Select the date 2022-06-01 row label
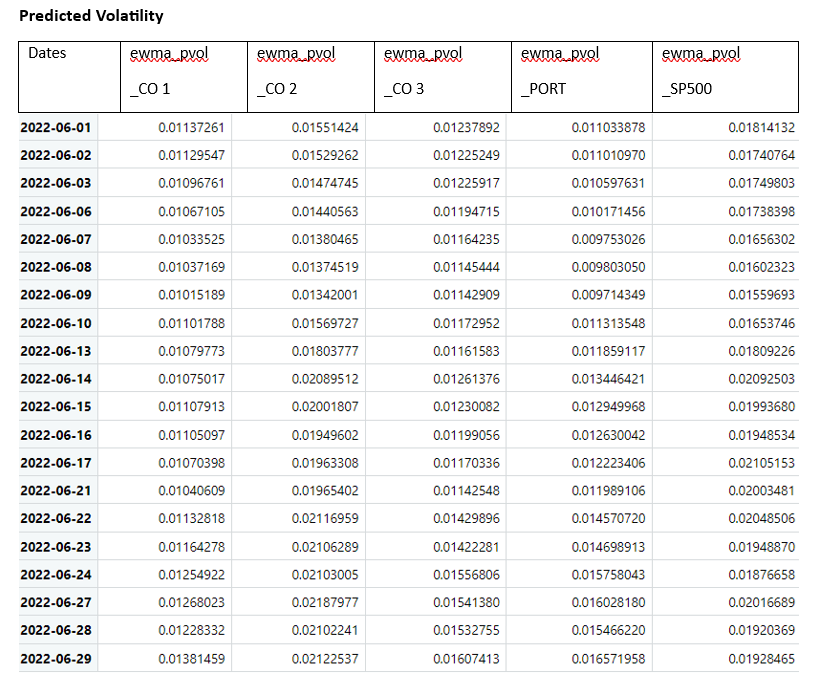Screen dimensions: 822x682 coord(56,128)
